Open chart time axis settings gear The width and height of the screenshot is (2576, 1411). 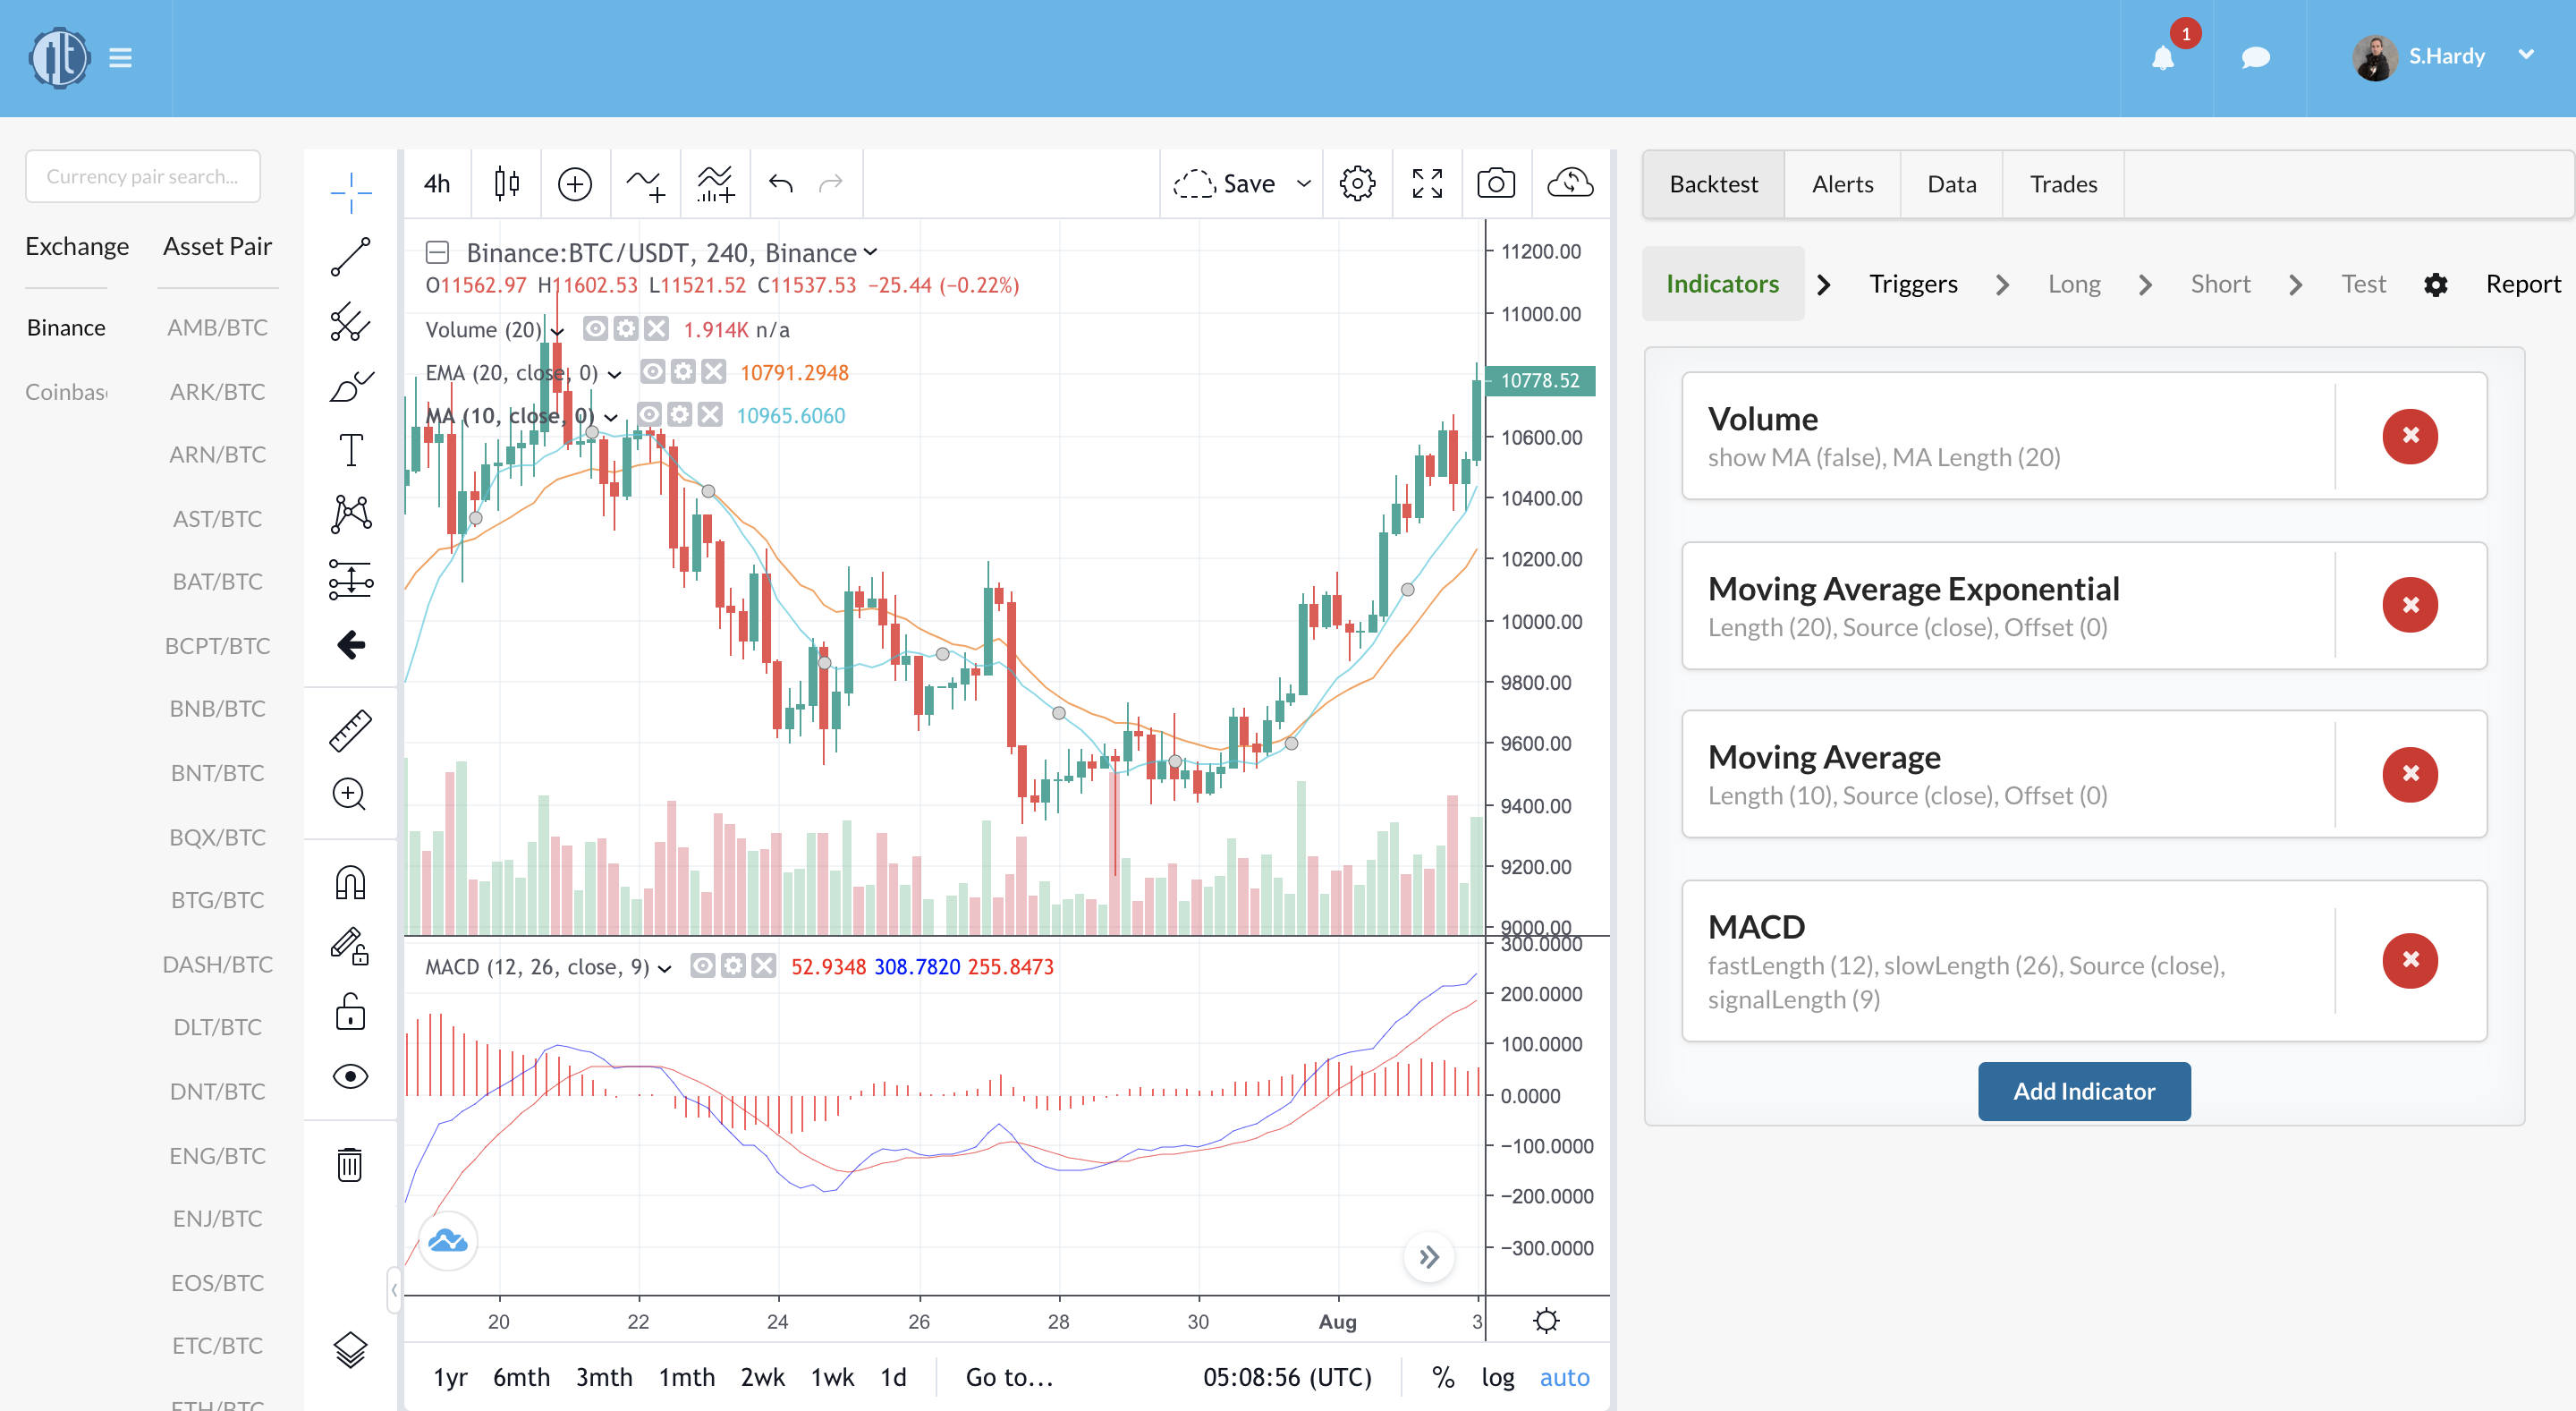click(x=1546, y=1321)
